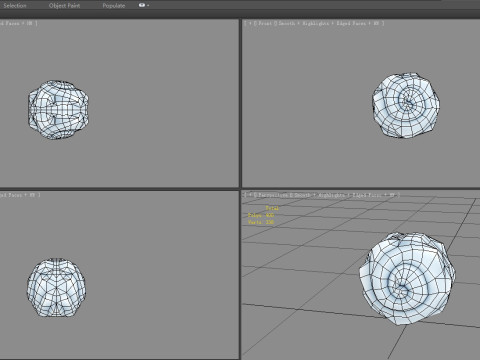Select the mesh in the bottom-left viewport

[56, 287]
